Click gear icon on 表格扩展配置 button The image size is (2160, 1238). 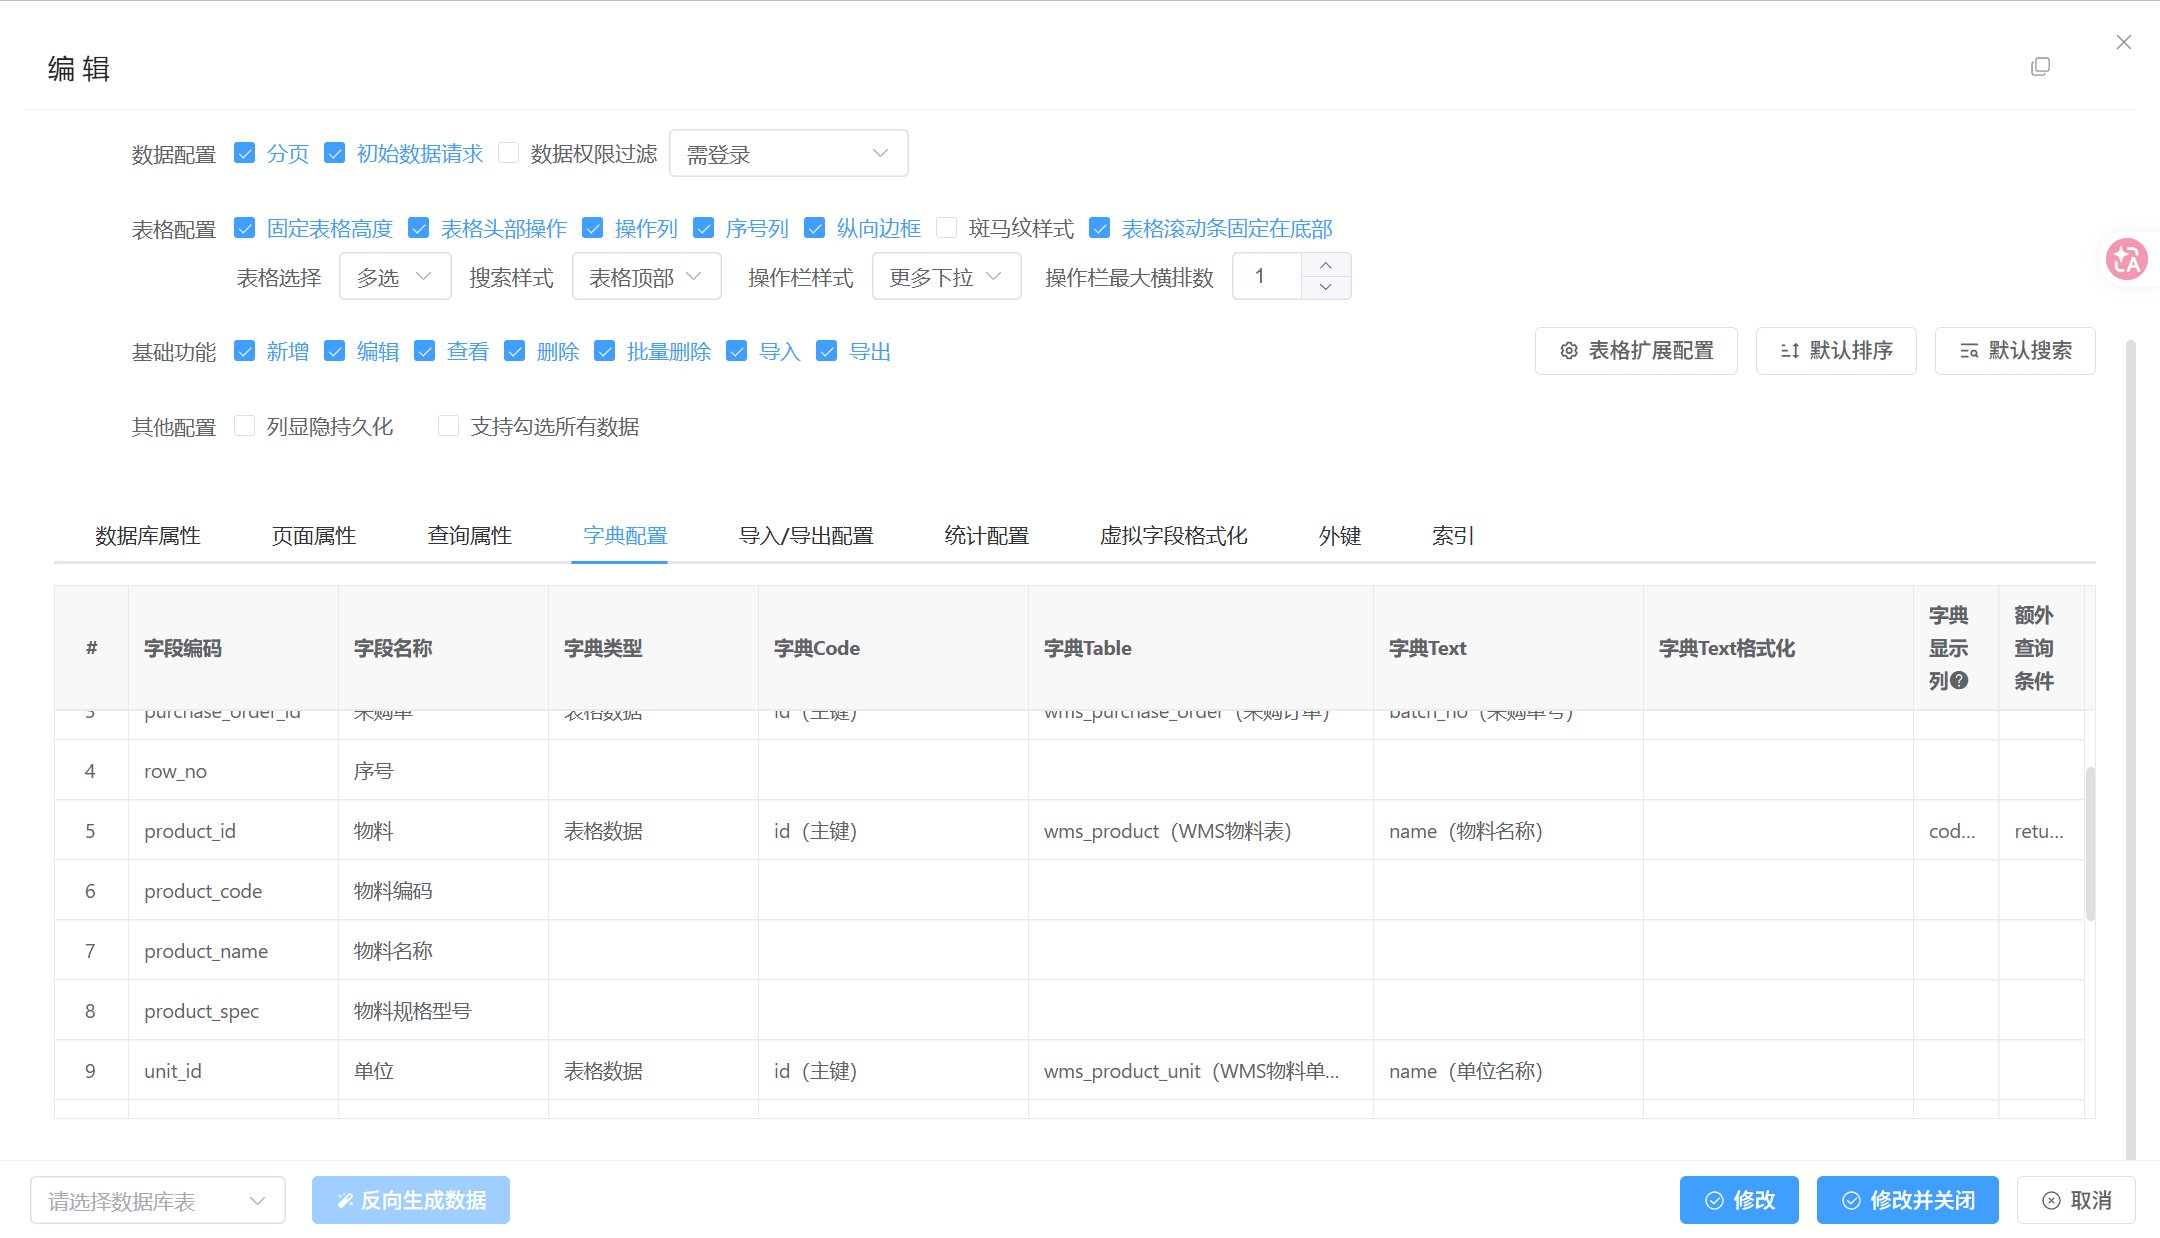point(1569,351)
